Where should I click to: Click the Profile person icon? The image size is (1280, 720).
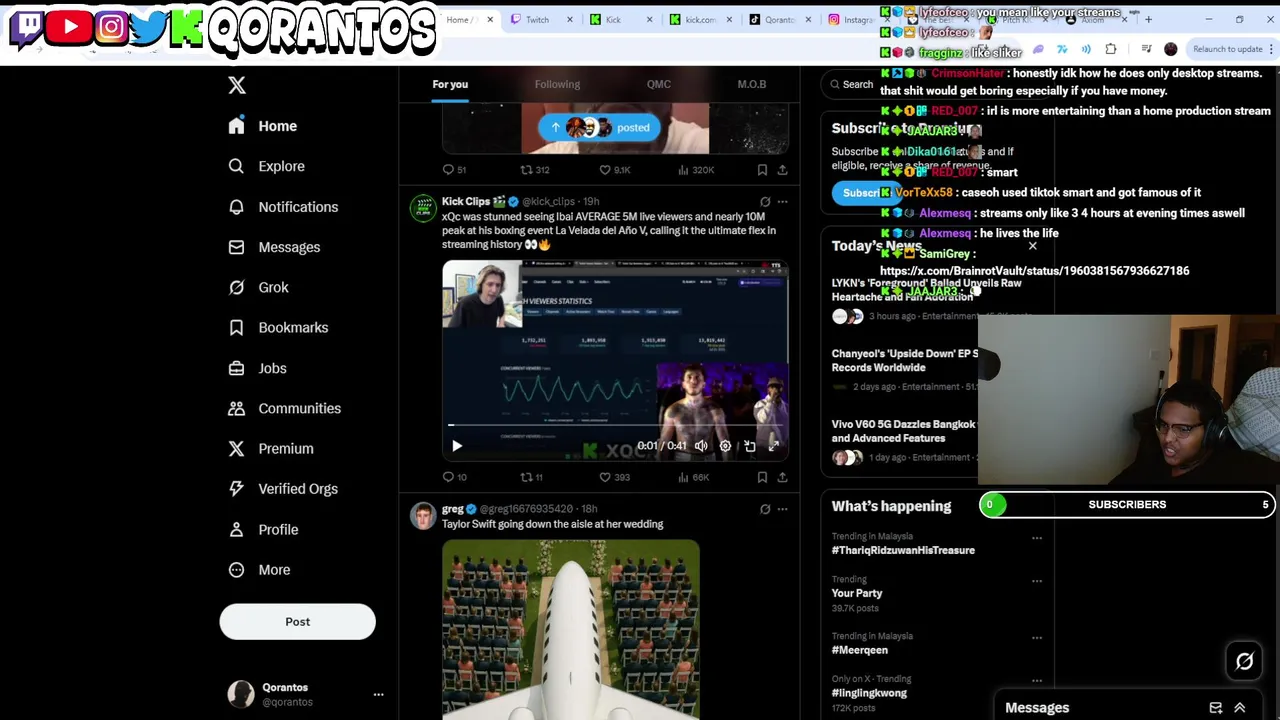tap(236, 529)
